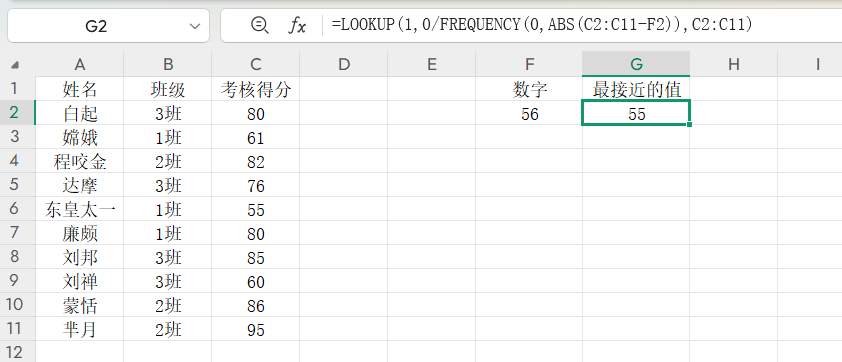
Task: Select the name cell 蒙恬
Action: (79, 306)
